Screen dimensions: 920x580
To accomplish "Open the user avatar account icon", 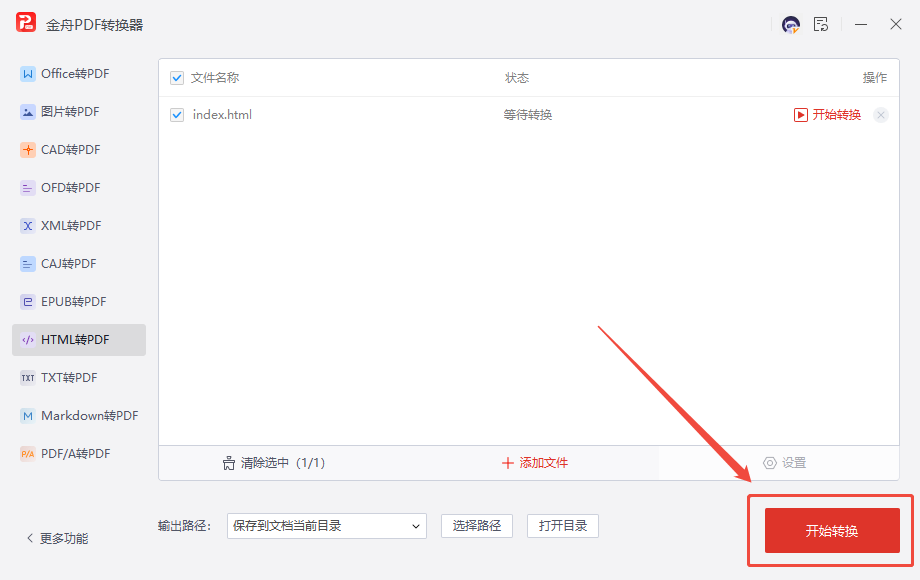I will [791, 25].
